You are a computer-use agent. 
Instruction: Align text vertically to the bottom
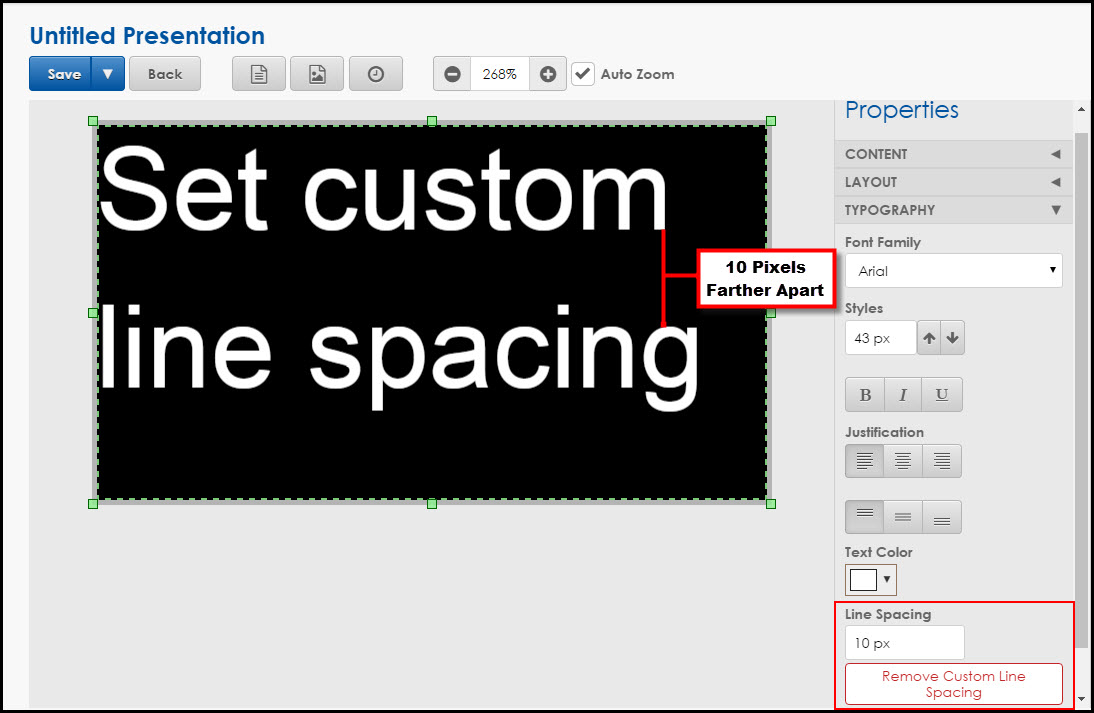tap(941, 517)
